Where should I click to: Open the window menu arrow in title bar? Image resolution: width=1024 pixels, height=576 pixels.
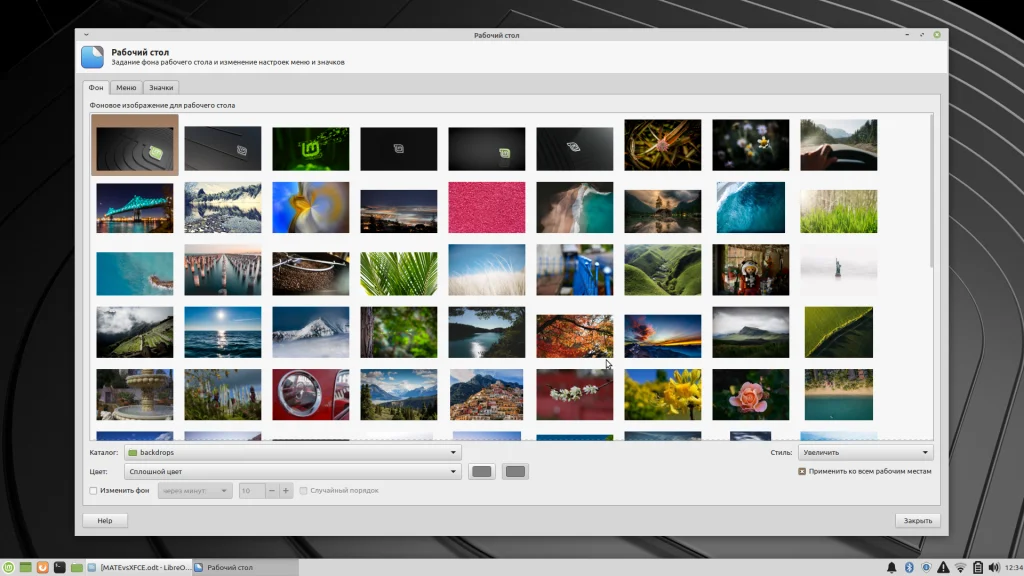(x=86, y=35)
